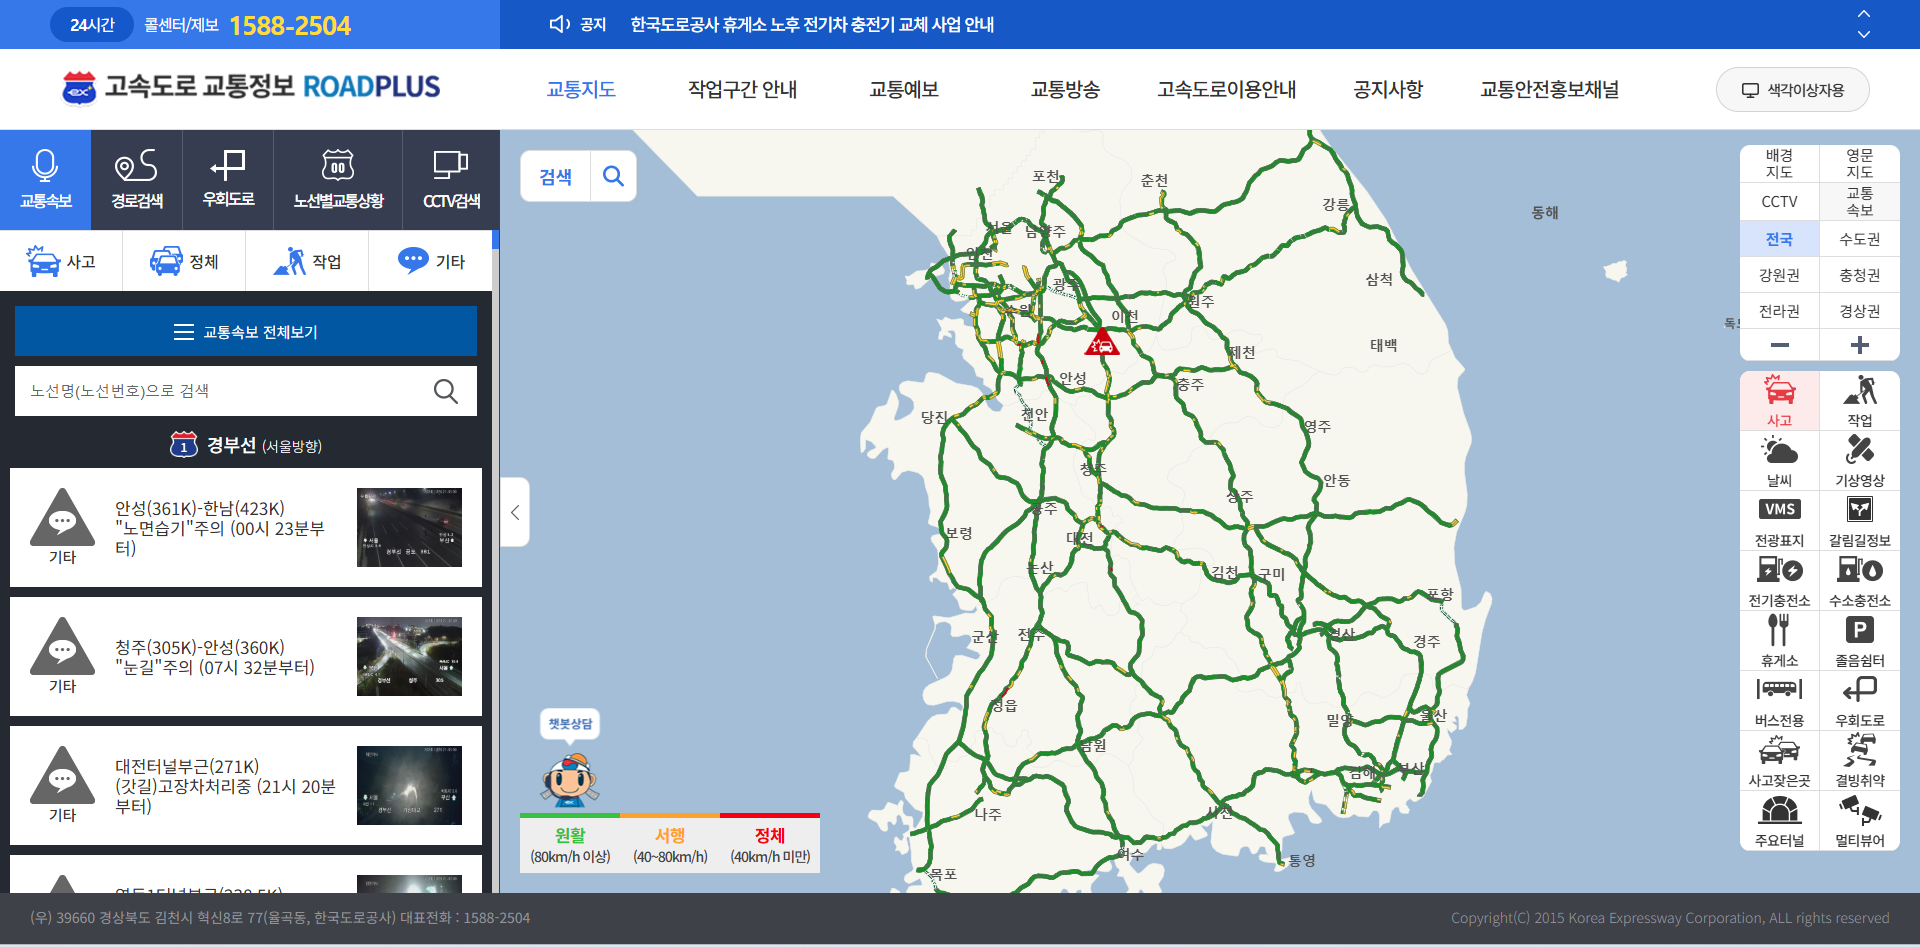This screenshot has height=947, width=1920.
Task: Open the 한국도로공사 휴게소 전기차 충전기 notice
Action: [x=812, y=24]
